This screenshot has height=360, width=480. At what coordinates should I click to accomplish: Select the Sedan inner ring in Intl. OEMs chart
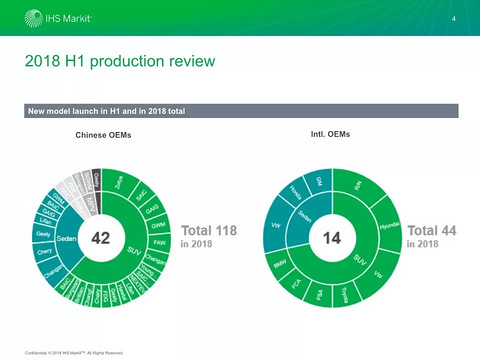coord(305,217)
